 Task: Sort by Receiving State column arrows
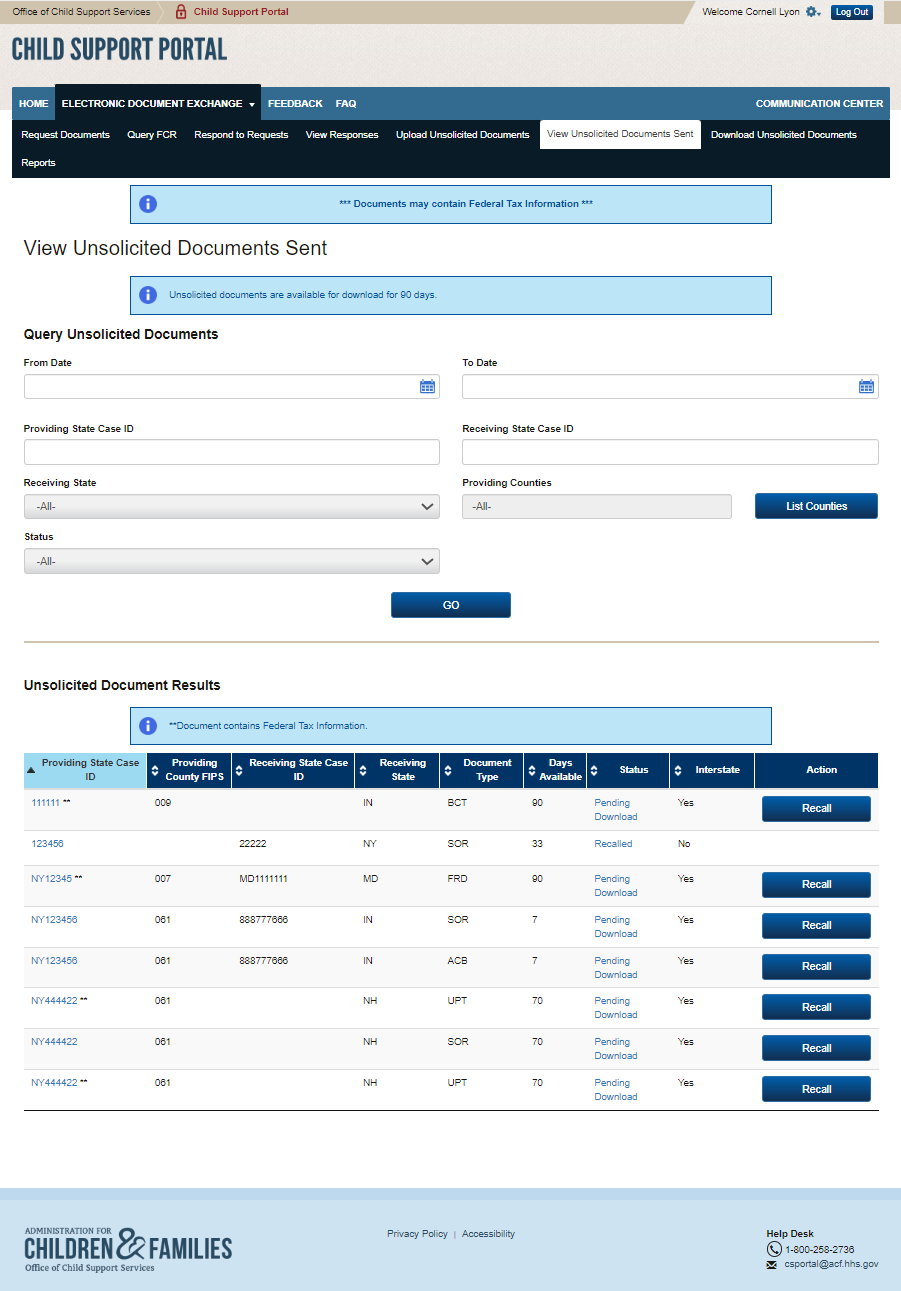[x=362, y=770]
